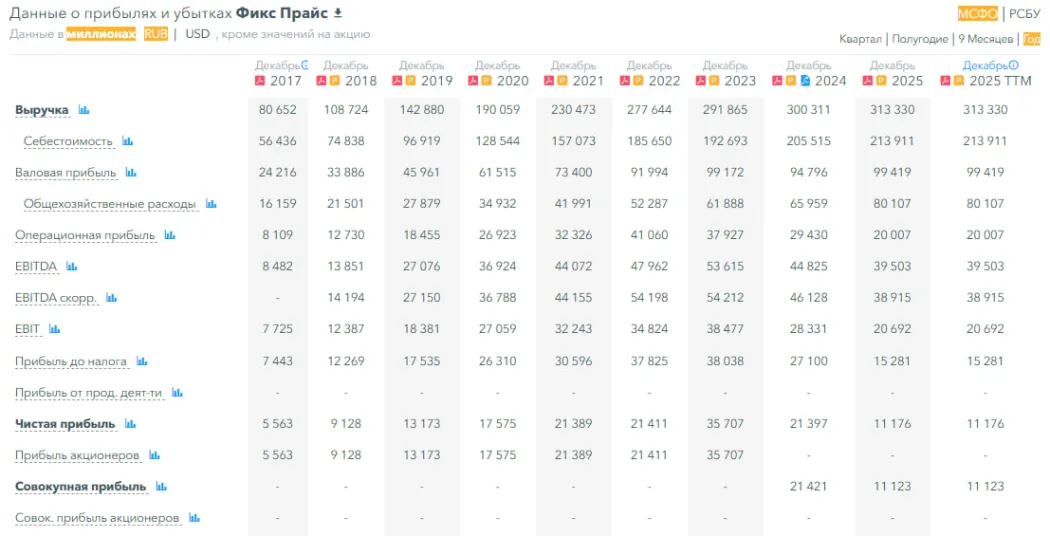The width and height of the screenshot is (1050, 536).
Task: Switch to the Квартал period view
Action: click(860, 39)
